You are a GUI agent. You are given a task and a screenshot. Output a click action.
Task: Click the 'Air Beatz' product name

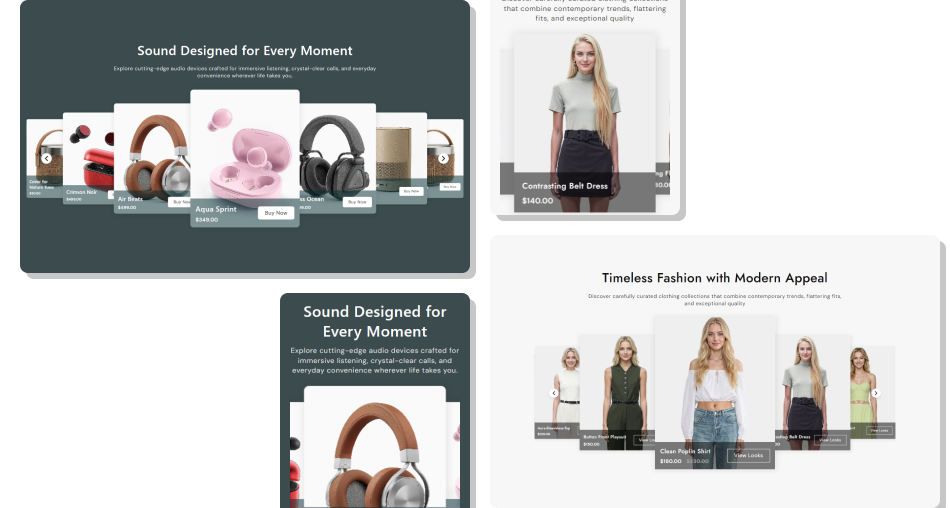click(130, 199)
